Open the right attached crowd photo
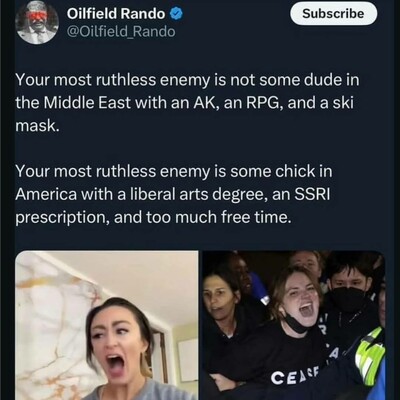 (294, 325)
